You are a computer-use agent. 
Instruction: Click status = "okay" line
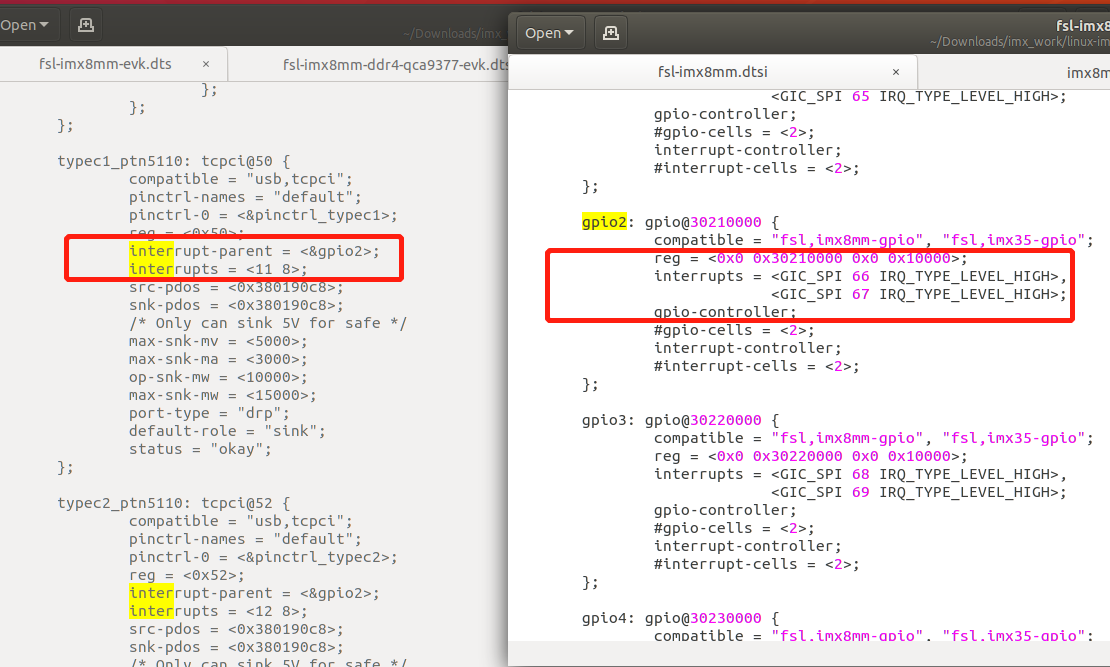tap(200, 450)
